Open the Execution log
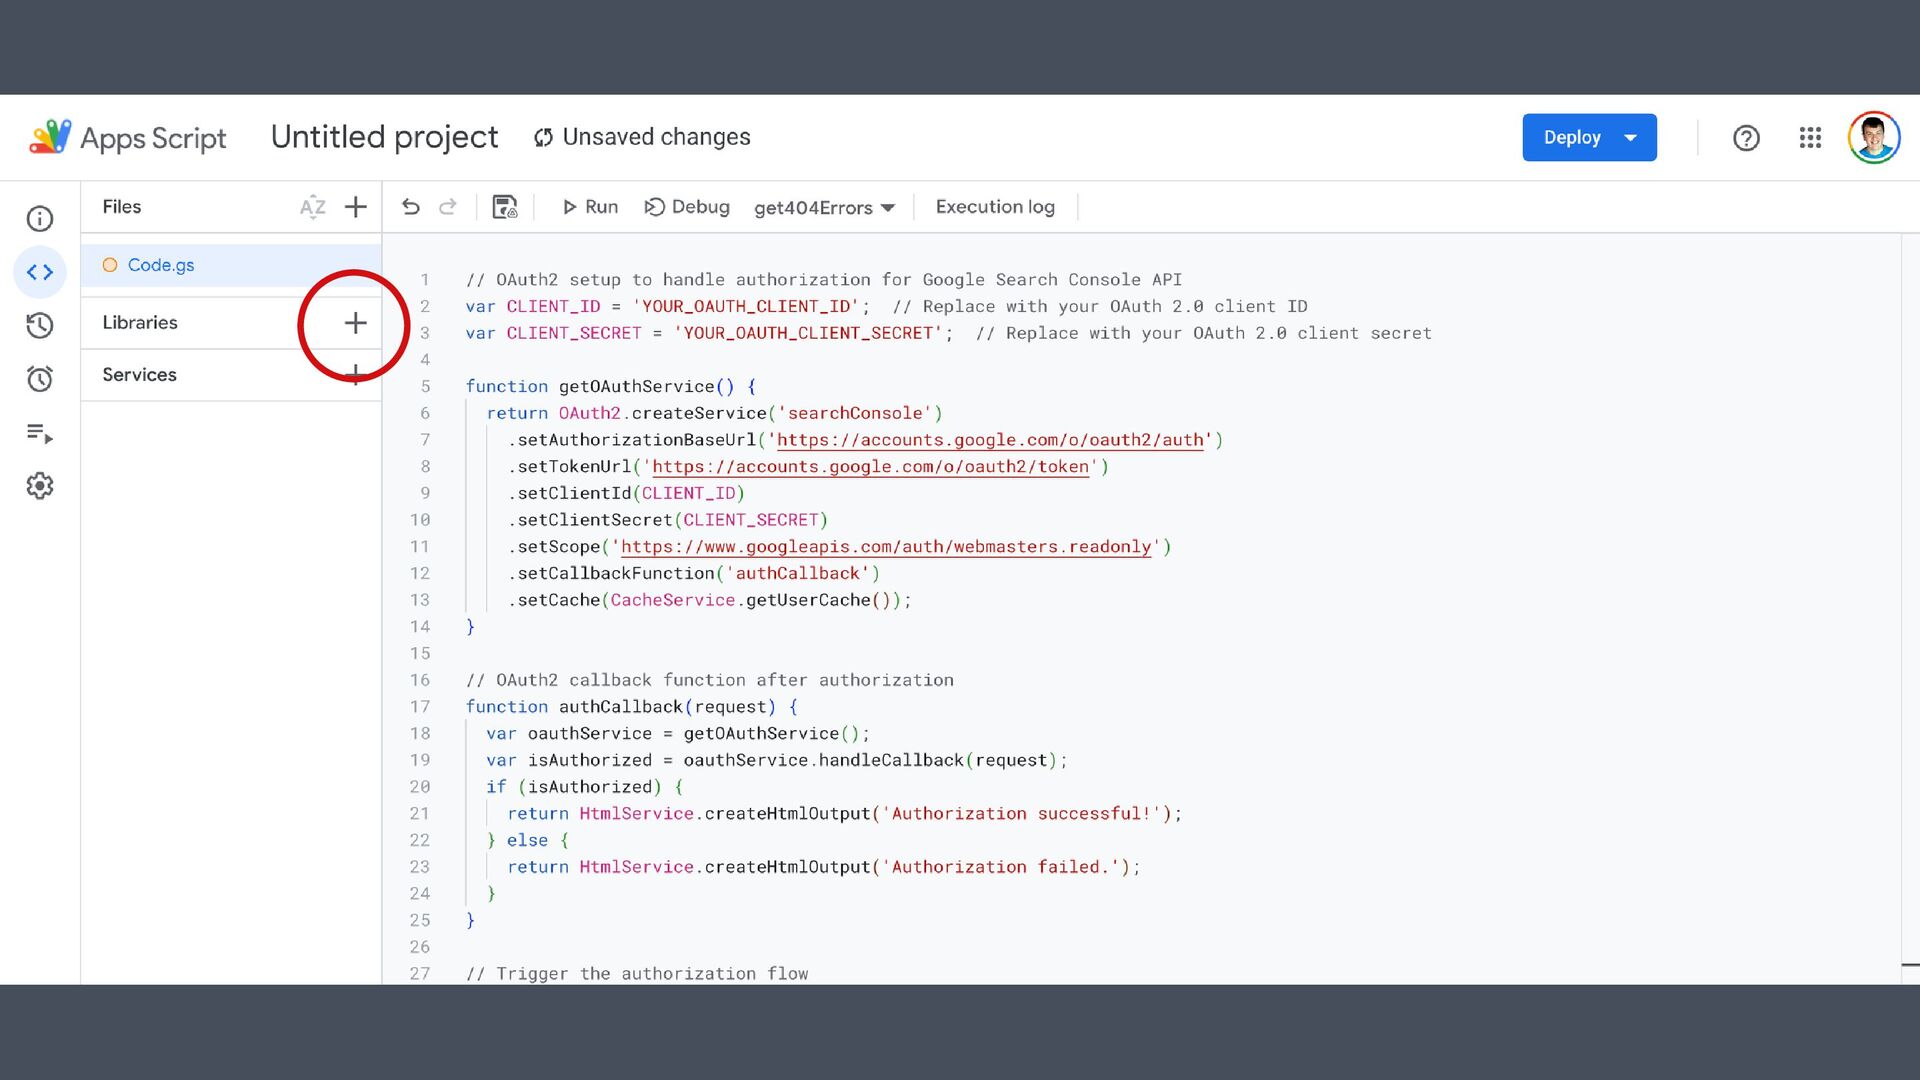The image size is (1920, 1080). [x=995, y=207]
